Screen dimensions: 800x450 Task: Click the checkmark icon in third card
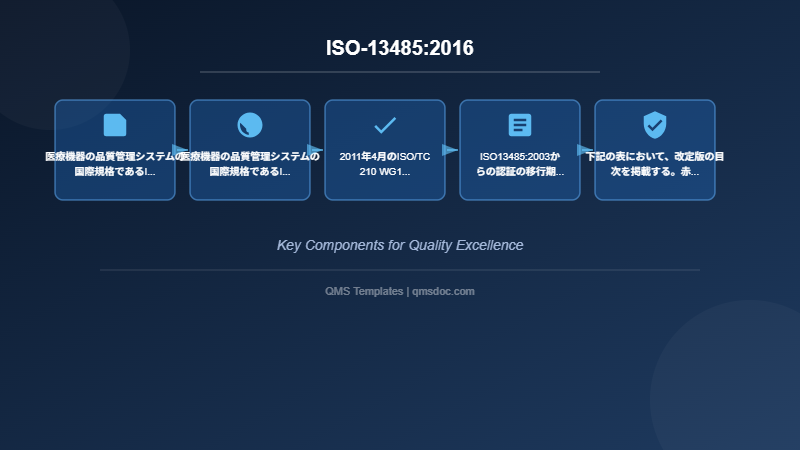point(385,125)
